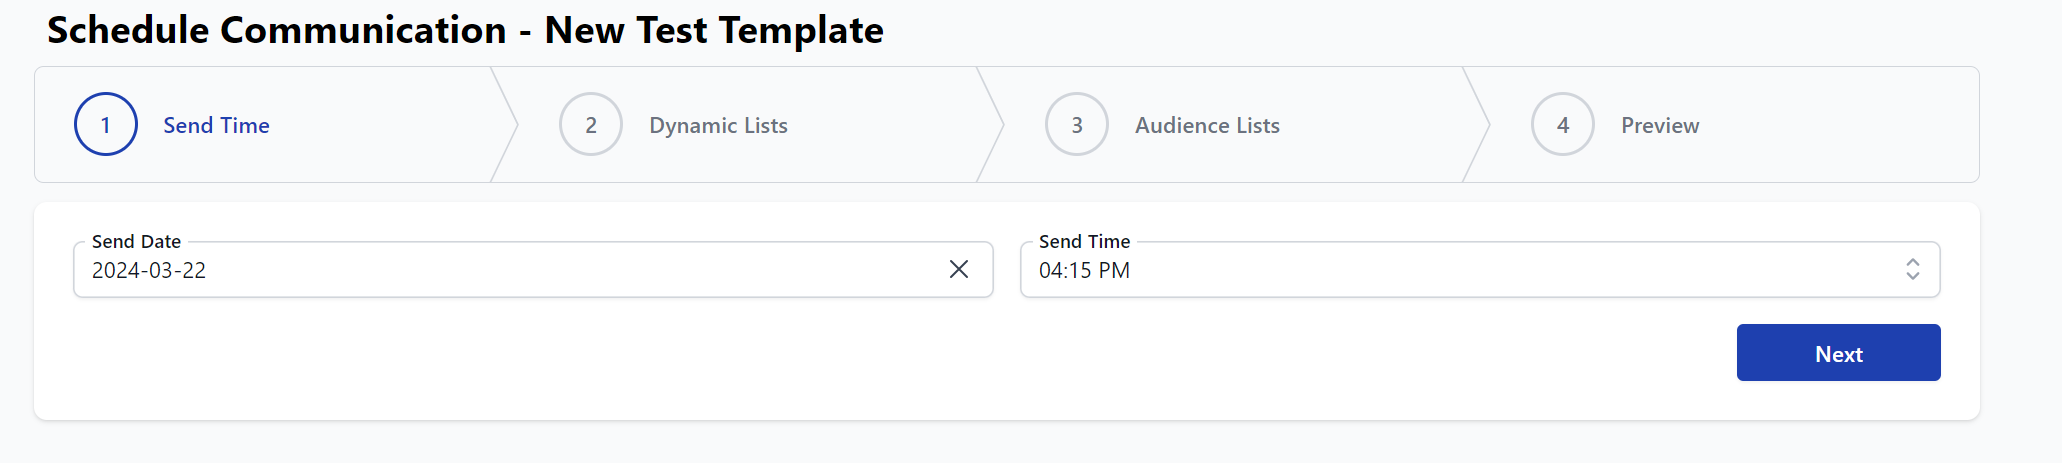Jump to the Preview step

tap(1660, 125)
